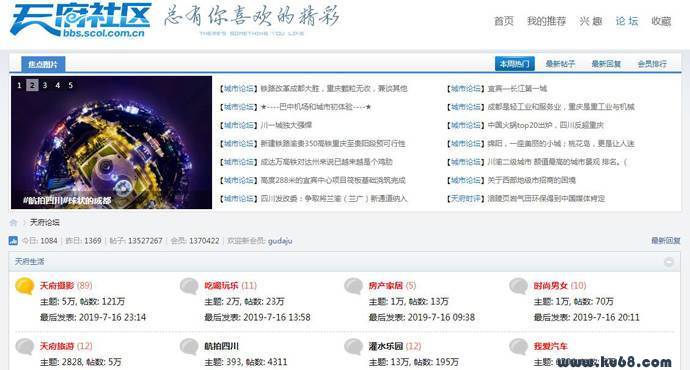Click the 吃喝玩乐 forum bubble icon

tap(189, 286)
